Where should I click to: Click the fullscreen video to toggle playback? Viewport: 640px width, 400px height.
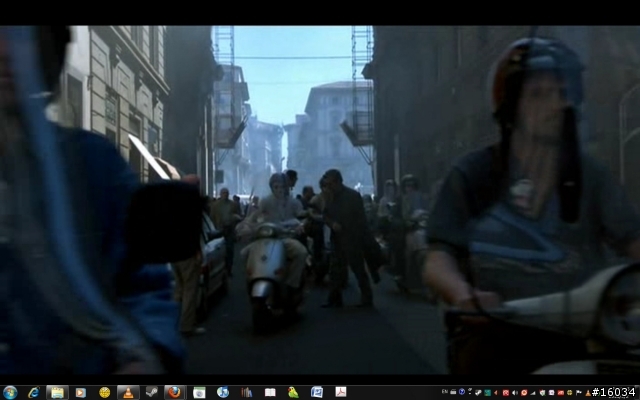click(320, 200)
